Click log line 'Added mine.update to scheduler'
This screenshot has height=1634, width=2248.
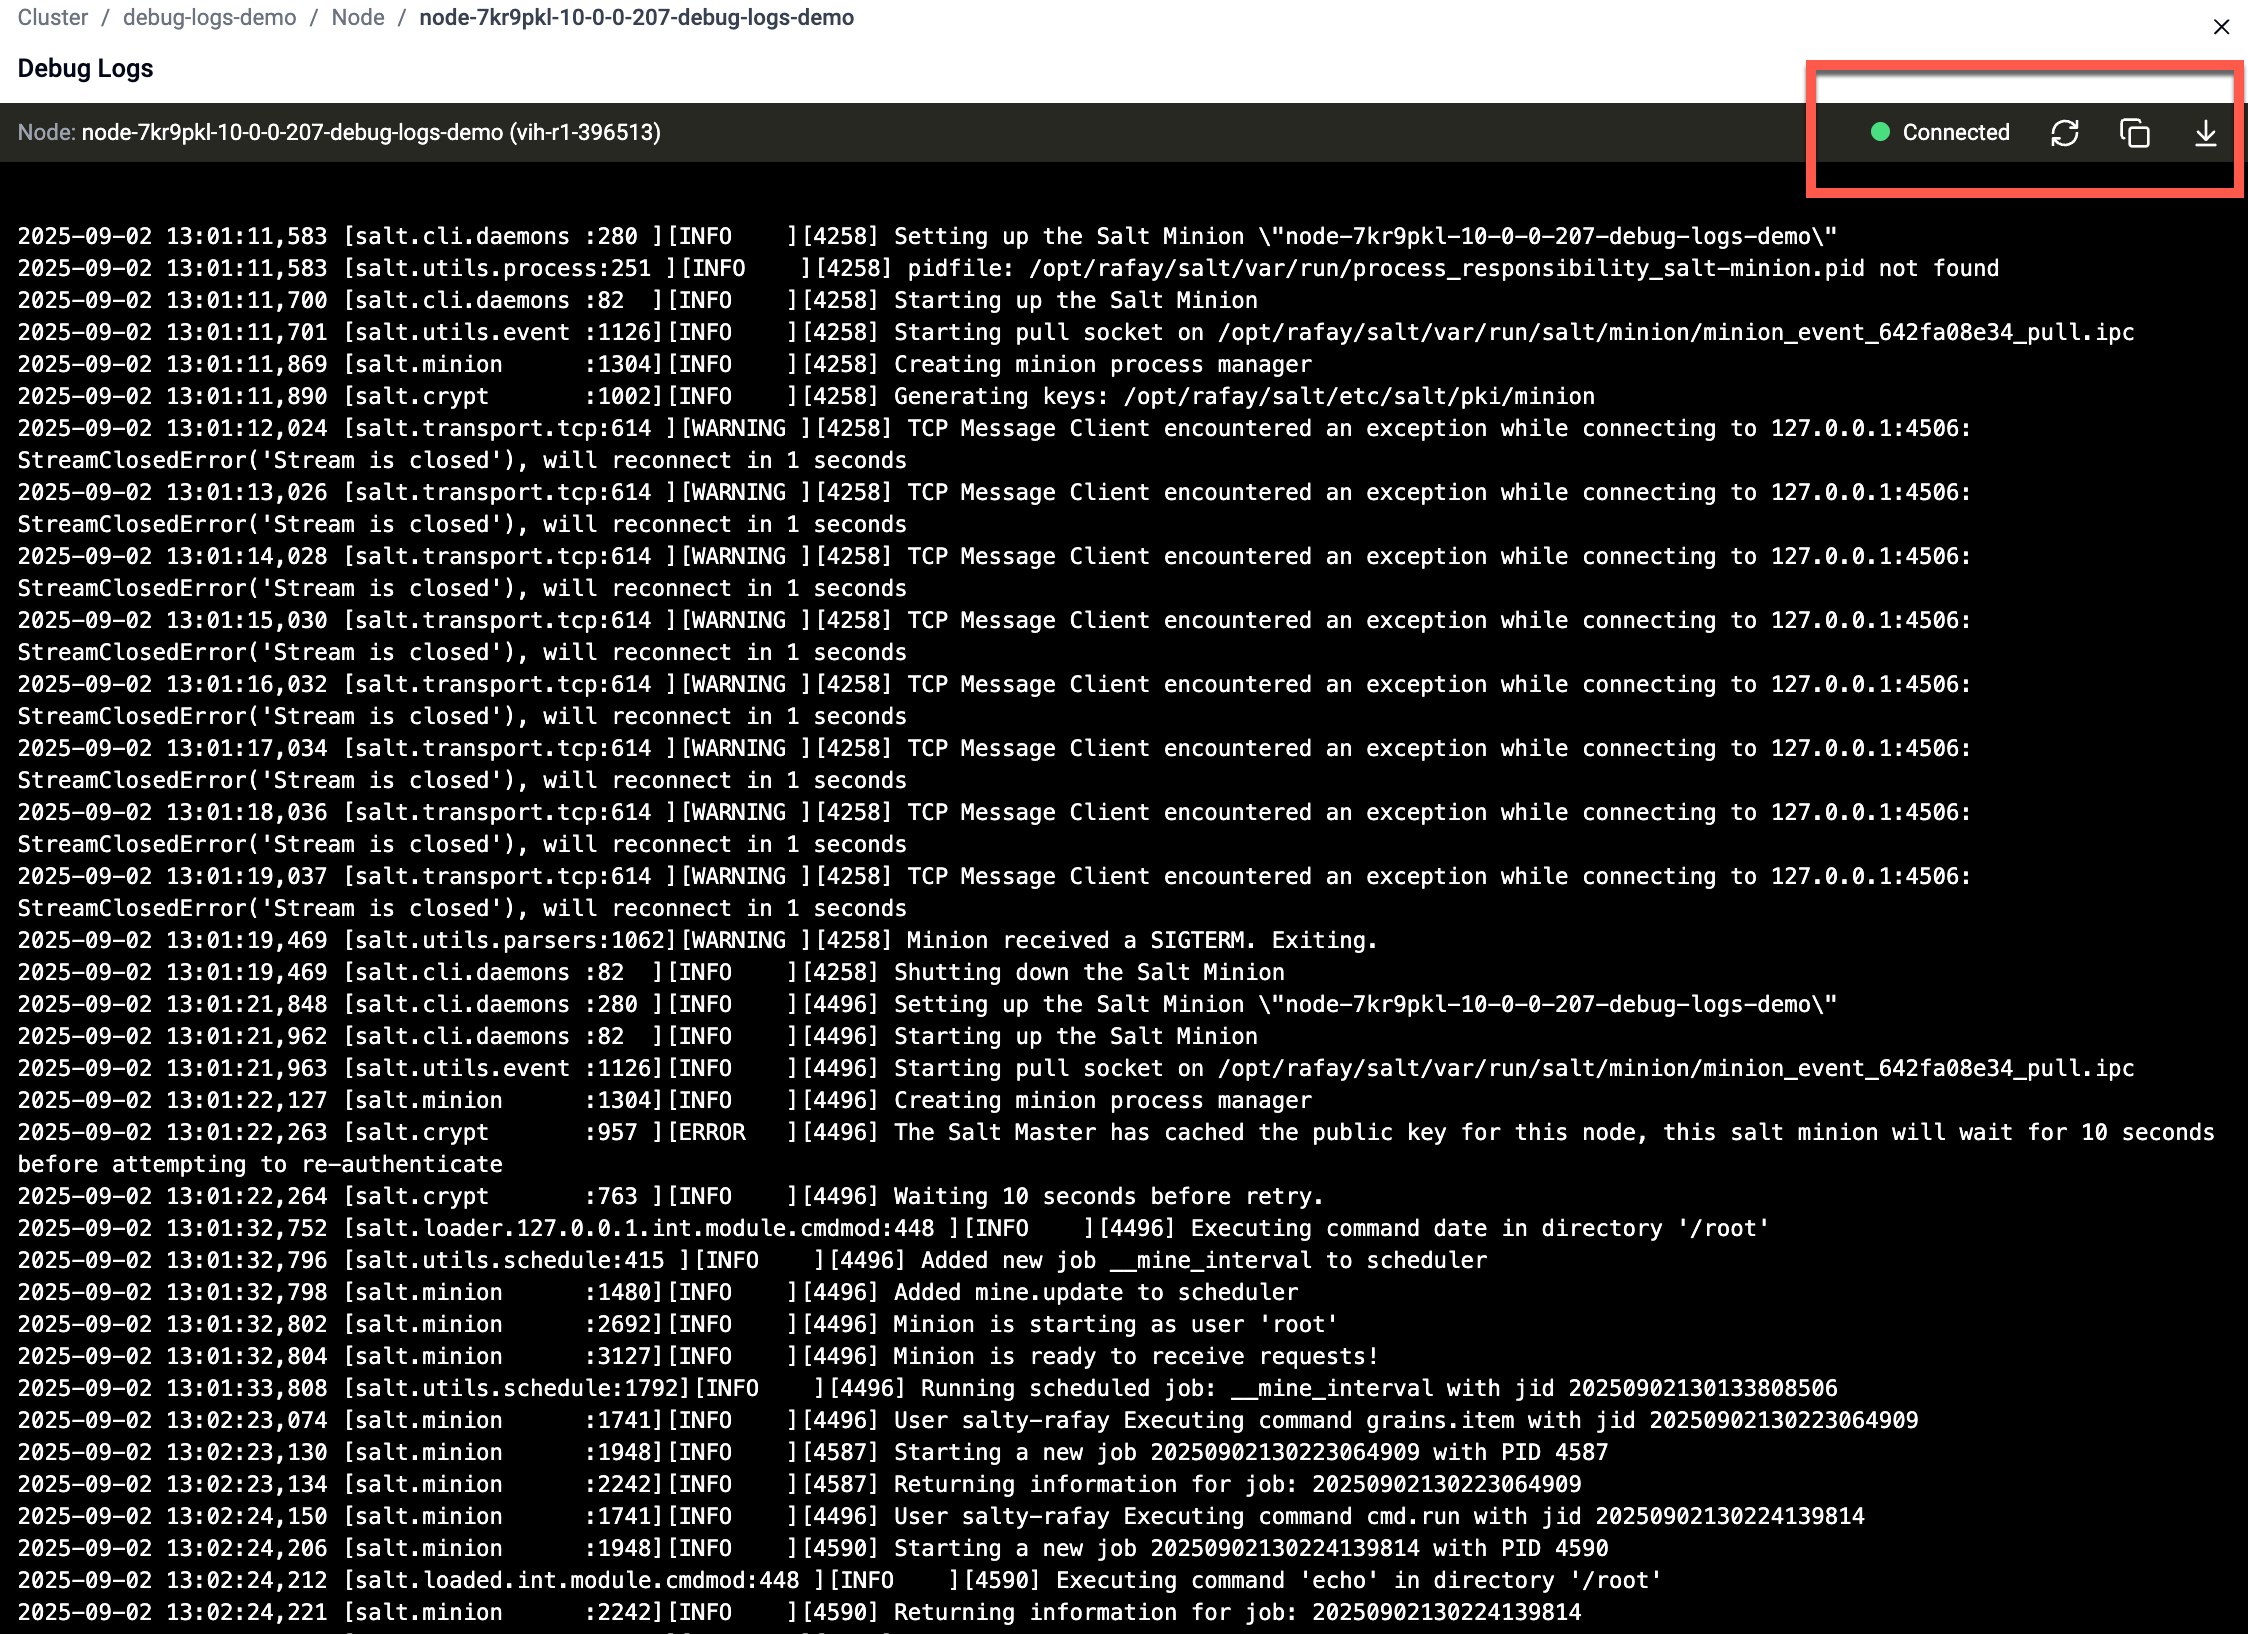click(x=658, y=1292)
